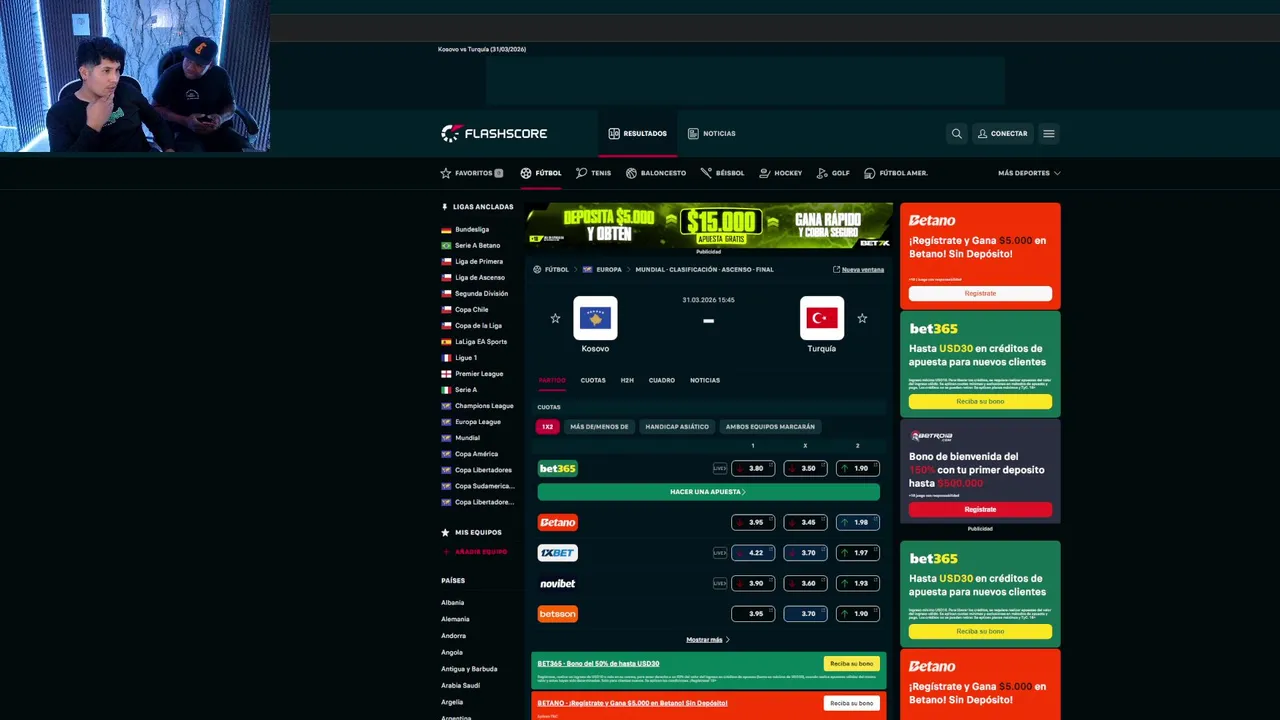Screen dimensions: 1280x720
Task: Select the Fútbol sport
Action: (x=541, y=173)
